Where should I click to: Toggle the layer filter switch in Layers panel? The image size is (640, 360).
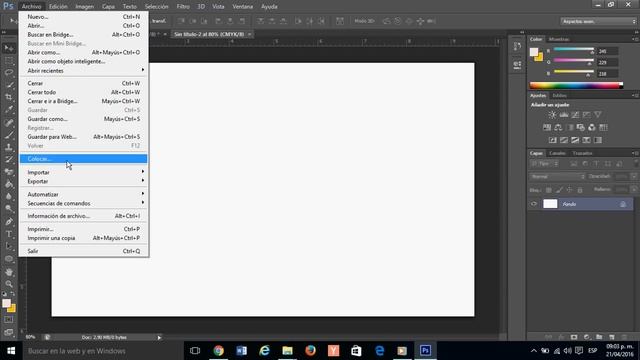[636, 164]
